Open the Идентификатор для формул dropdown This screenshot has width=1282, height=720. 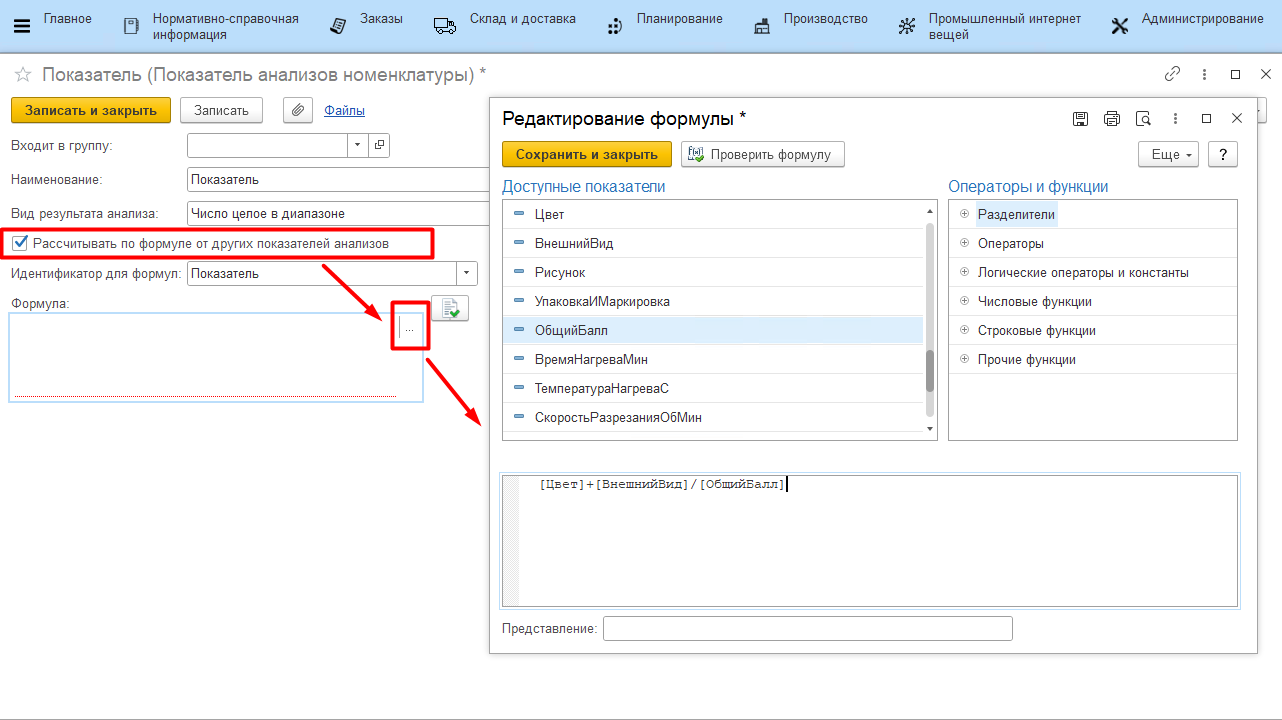(467, 273)
